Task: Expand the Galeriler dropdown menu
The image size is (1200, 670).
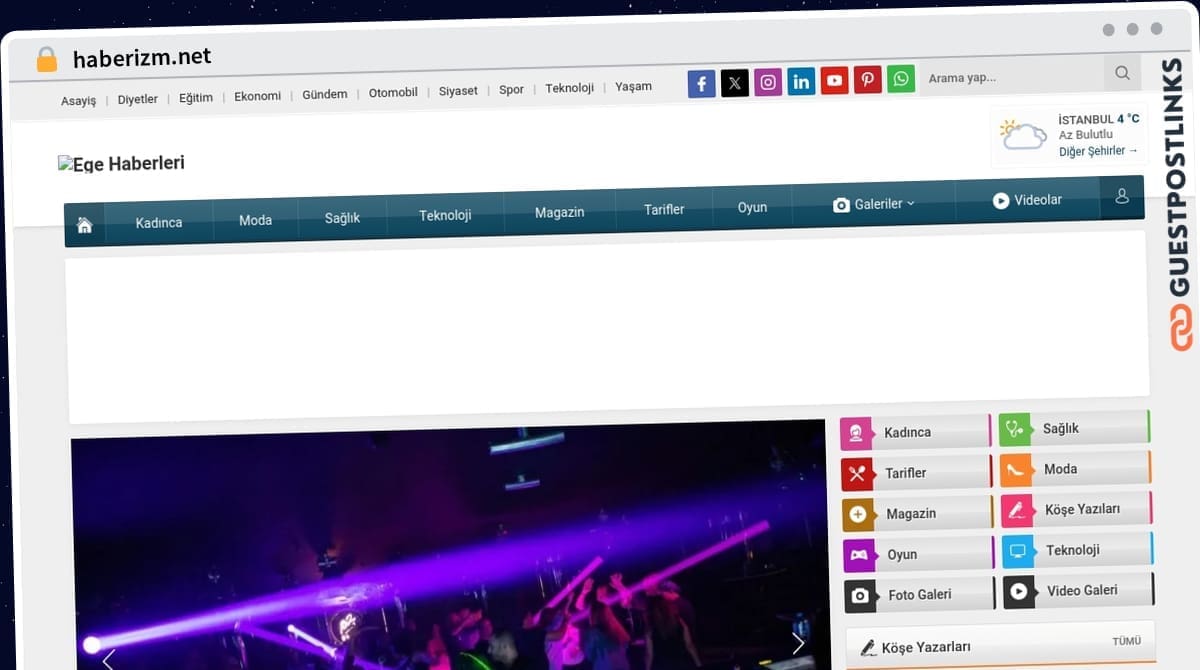Action: click(x=874, y=204)
